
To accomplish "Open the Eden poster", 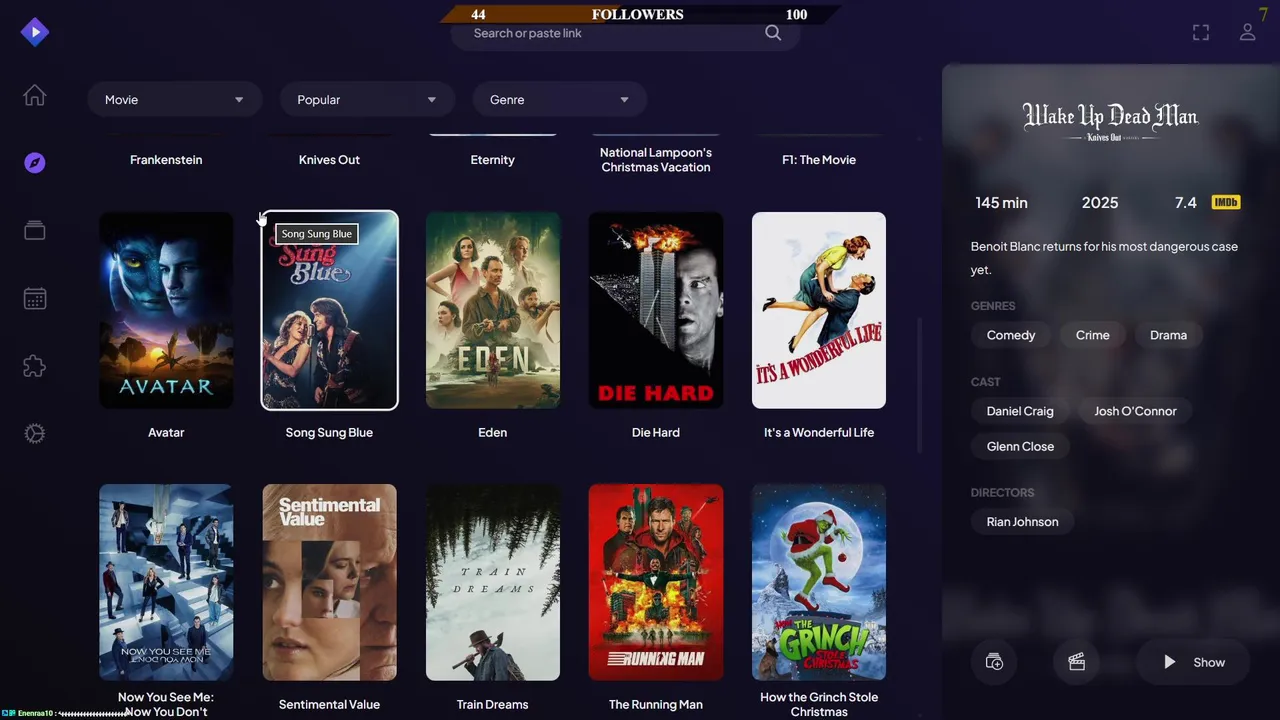I will pyautogui.click(x=493, y=310).
